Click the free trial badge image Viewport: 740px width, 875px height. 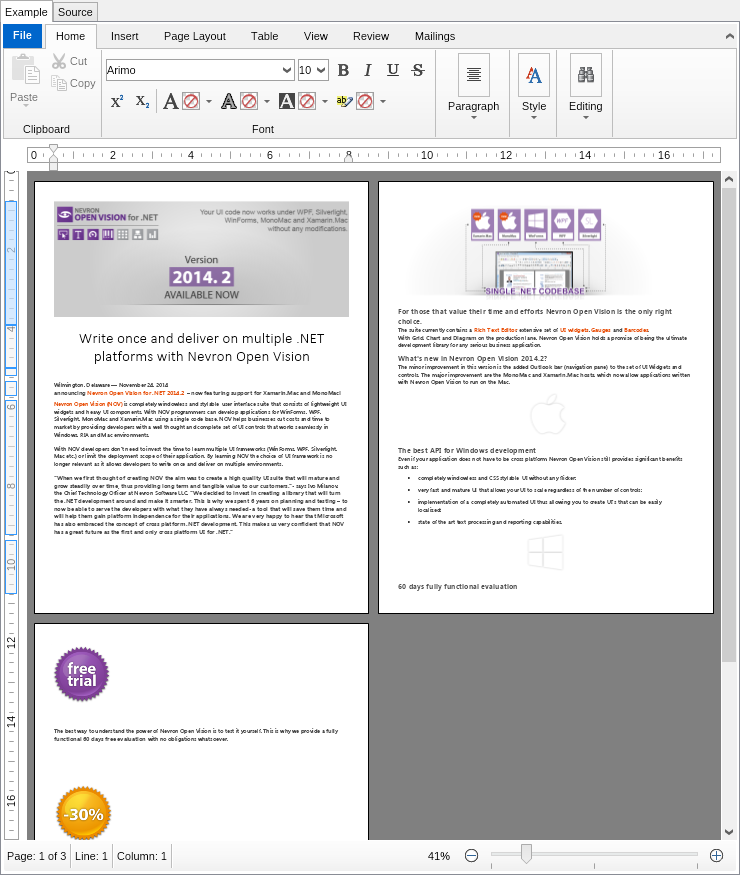point(81,675)
